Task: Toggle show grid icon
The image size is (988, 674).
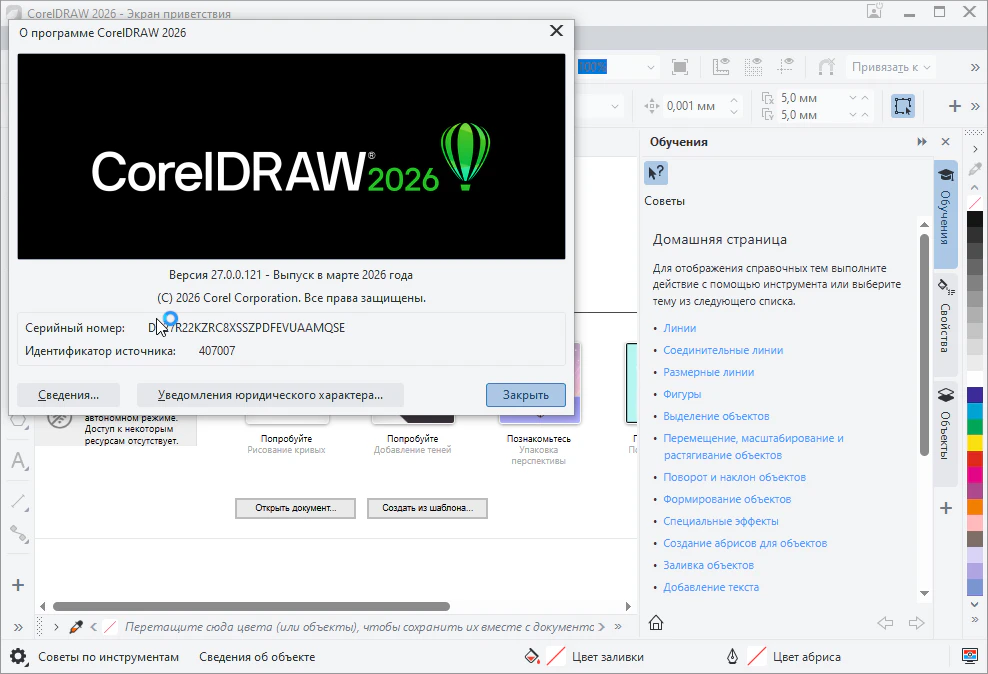Action: (755, 67)
